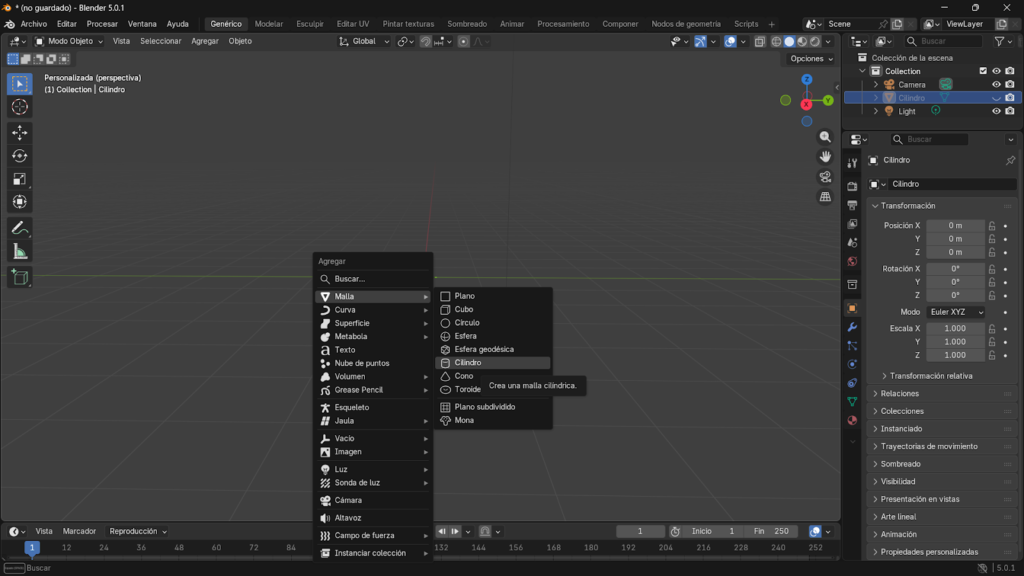Open the Euler XYZ rotation mode dropdown
The width and height of the screenshot is (1024, 576).
pos(955,312)
